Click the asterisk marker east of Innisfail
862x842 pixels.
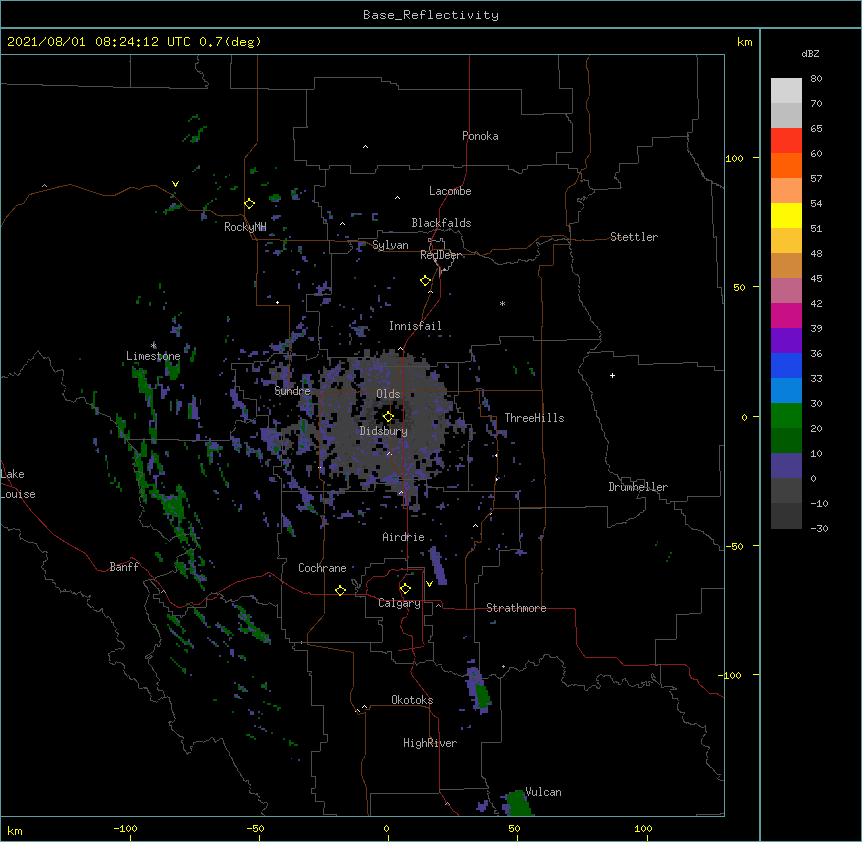tap(502, 303)
